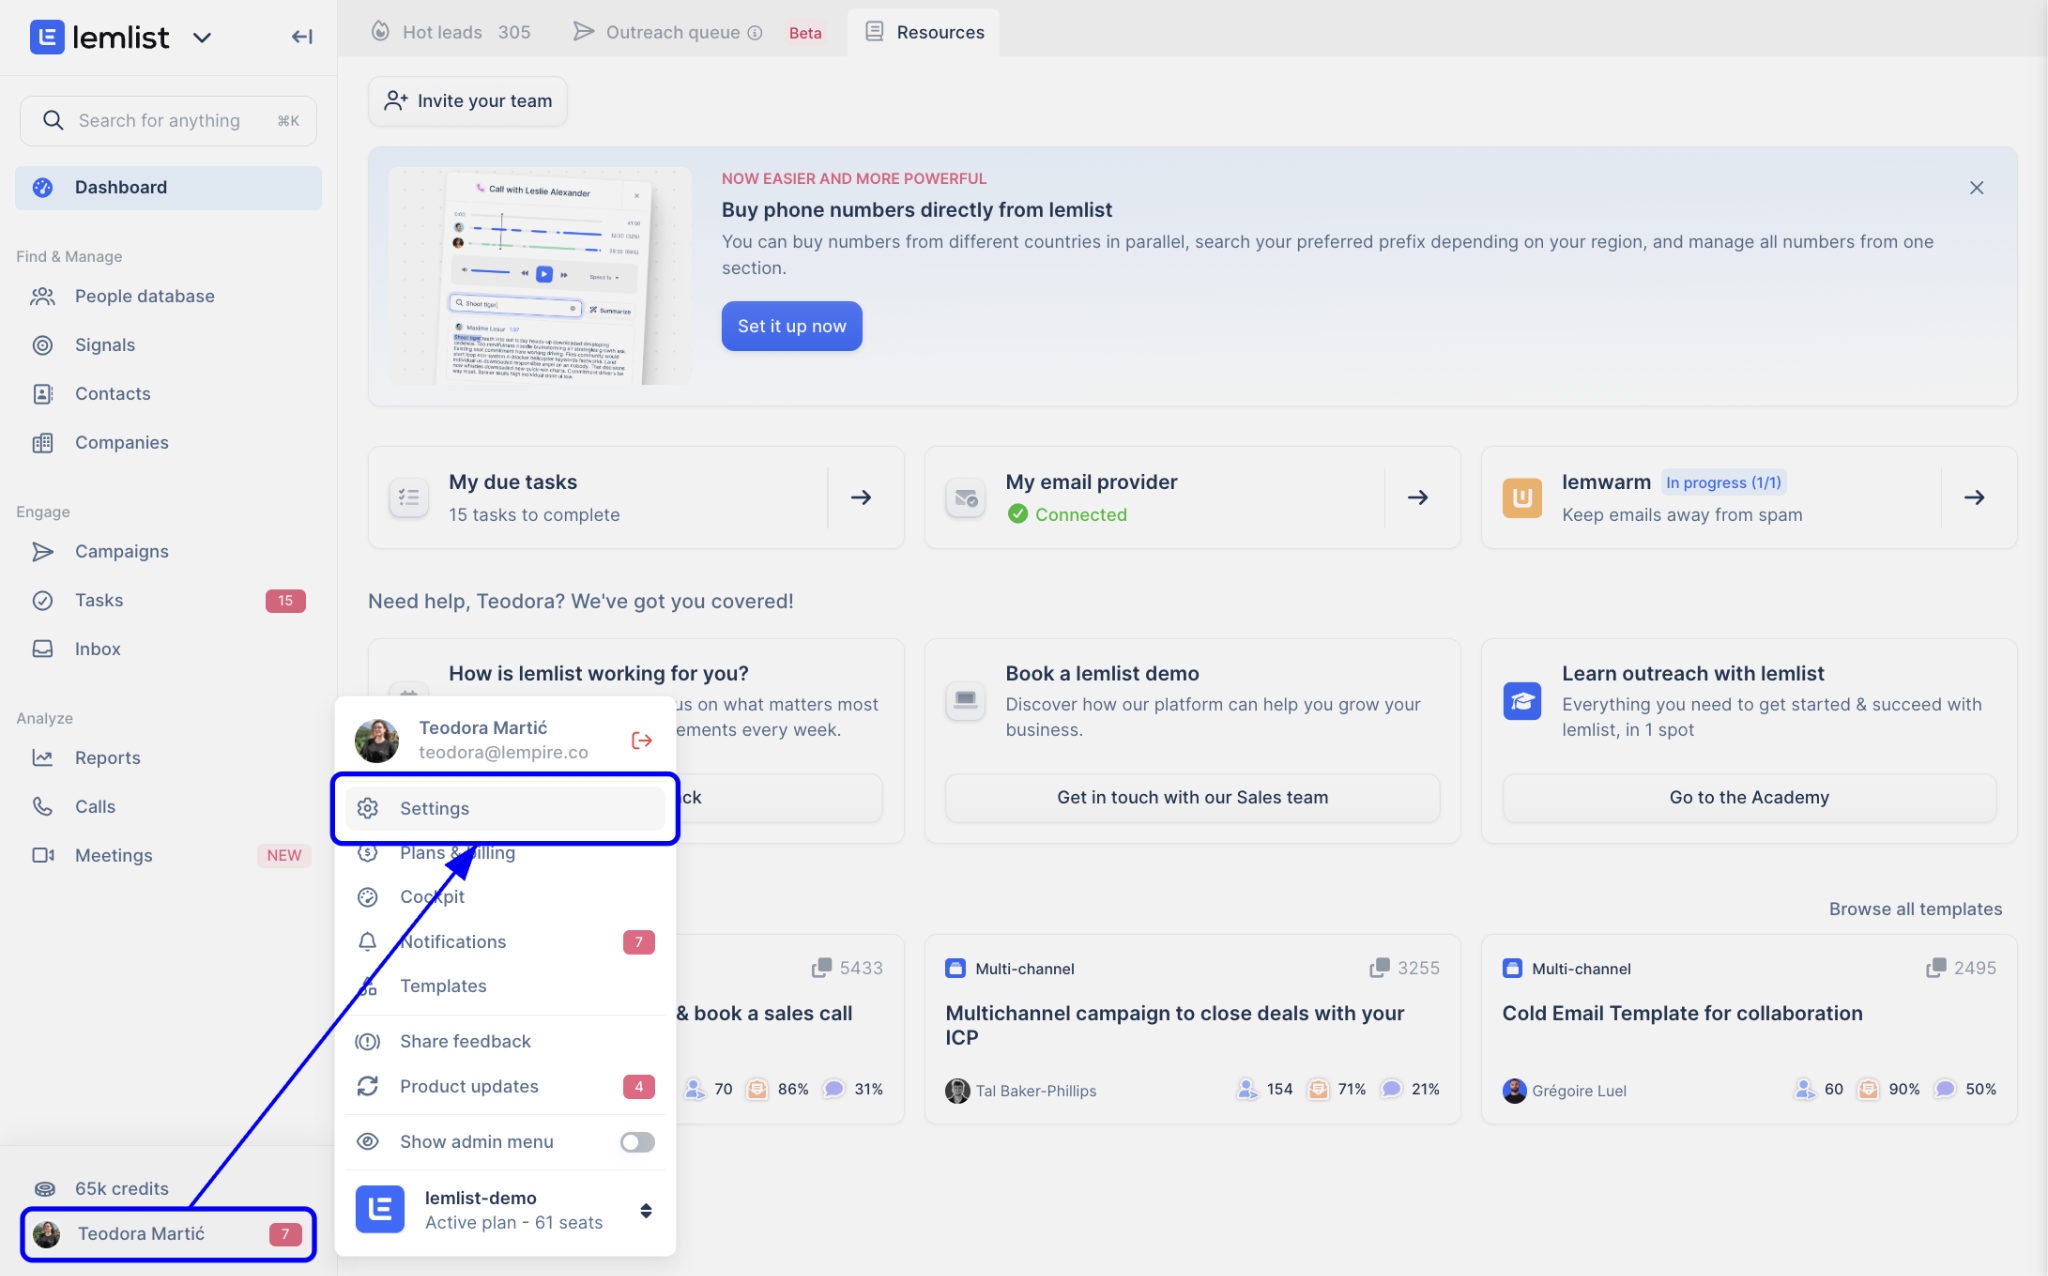
Task: Click the Cockpit gauge icon
Action: [x=368, y=897]
